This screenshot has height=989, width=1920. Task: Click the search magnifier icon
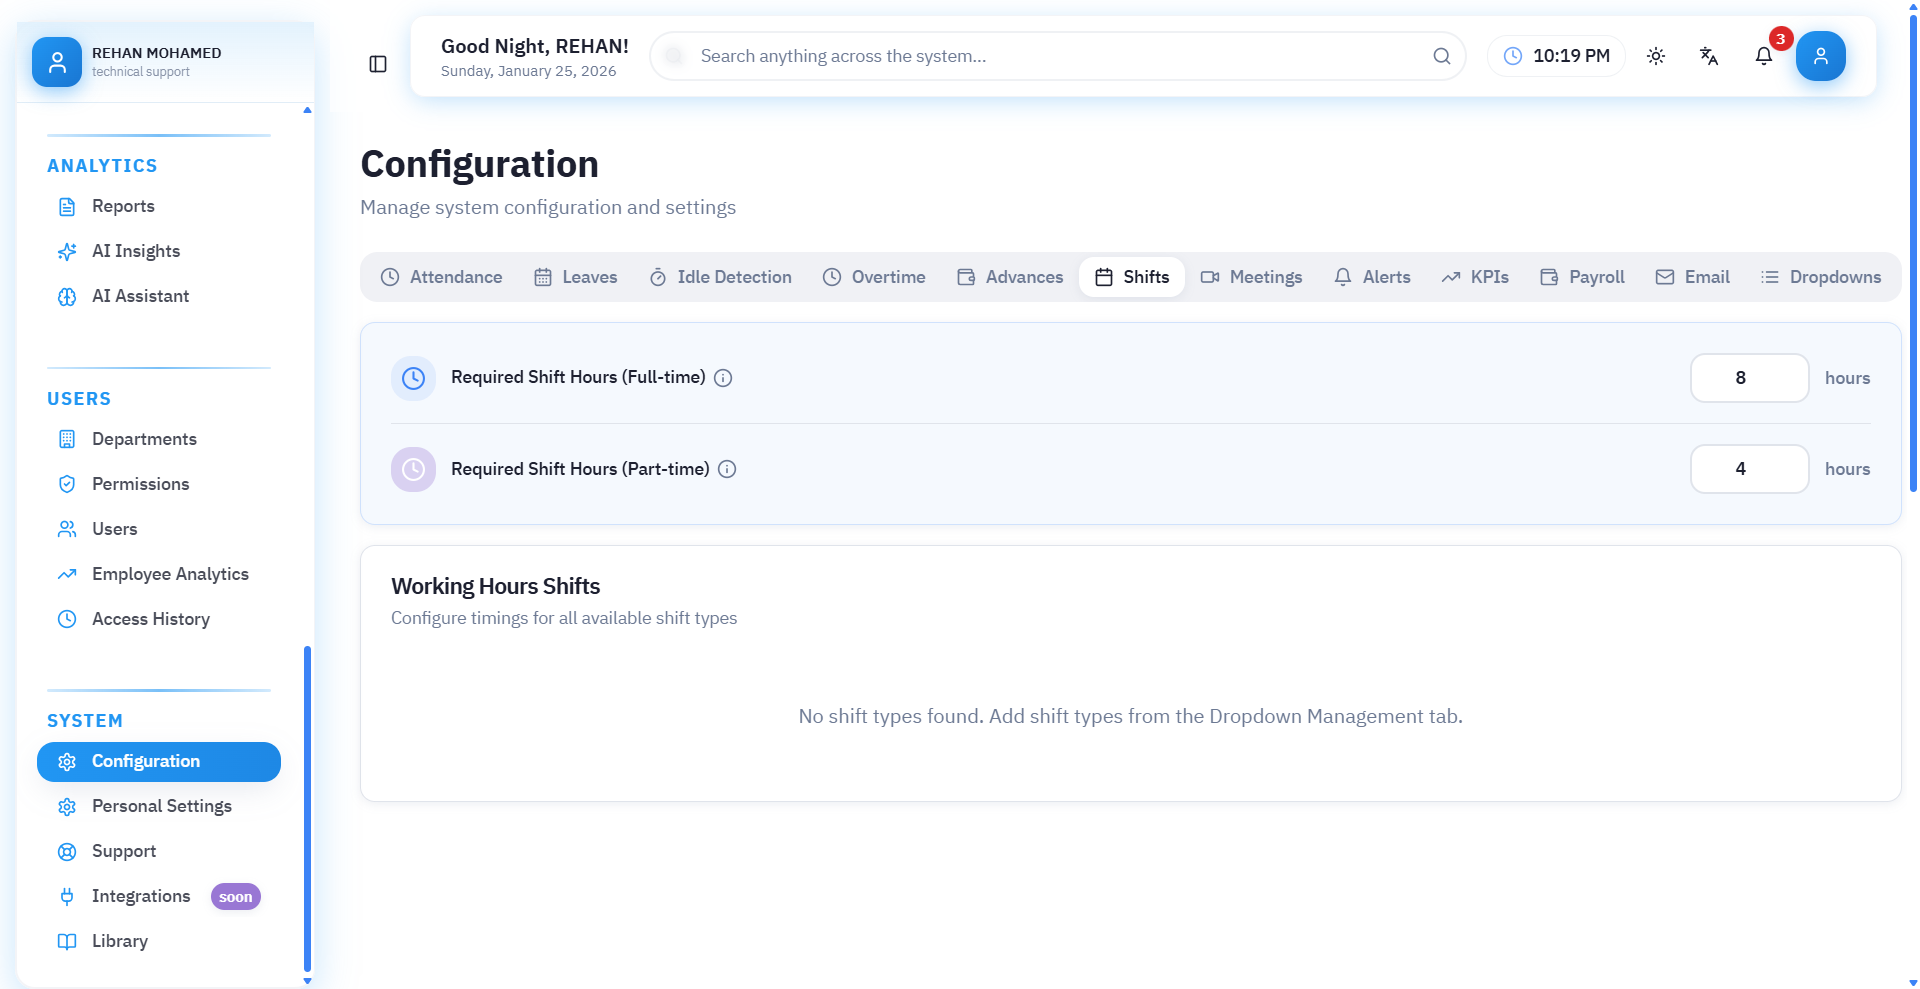[x=1441, y=56]
